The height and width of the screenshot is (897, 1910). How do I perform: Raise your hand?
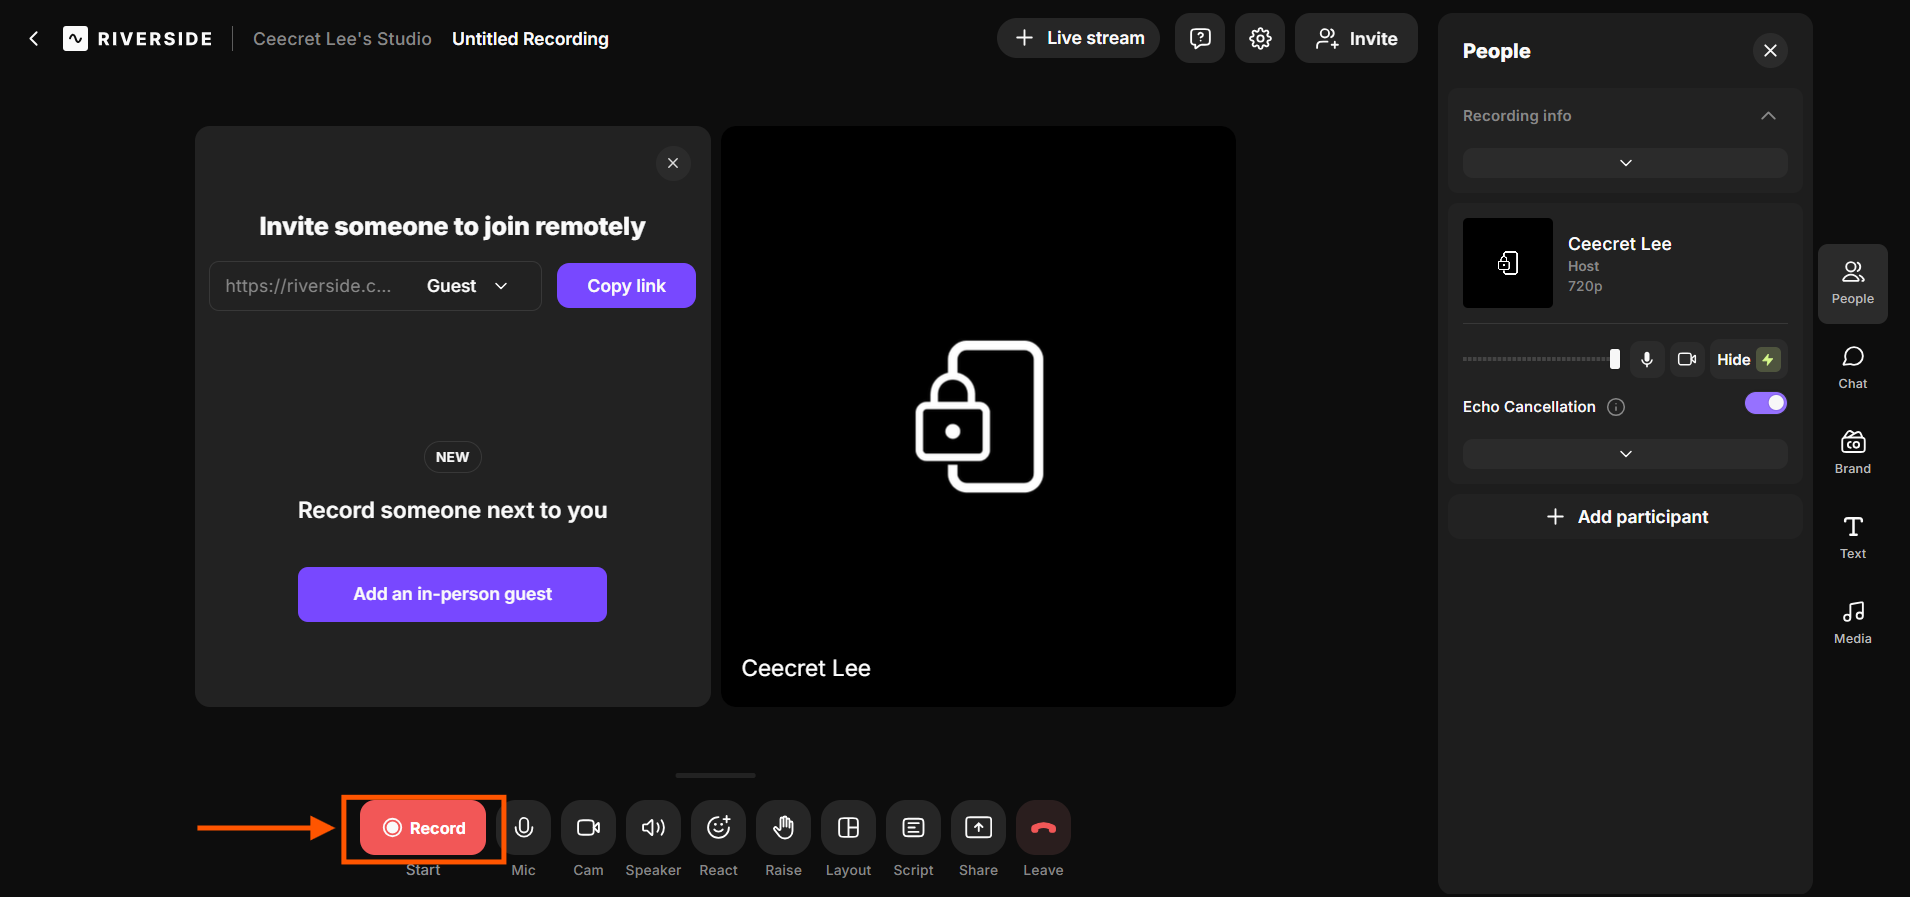783,828
